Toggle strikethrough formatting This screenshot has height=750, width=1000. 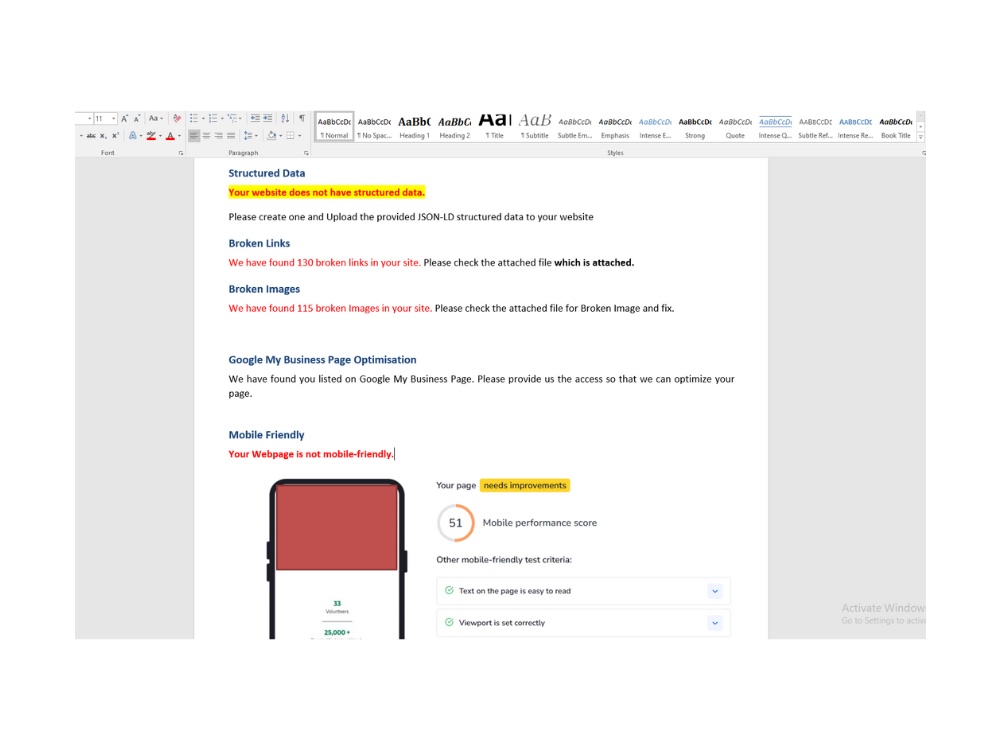(x=91, y=136)
